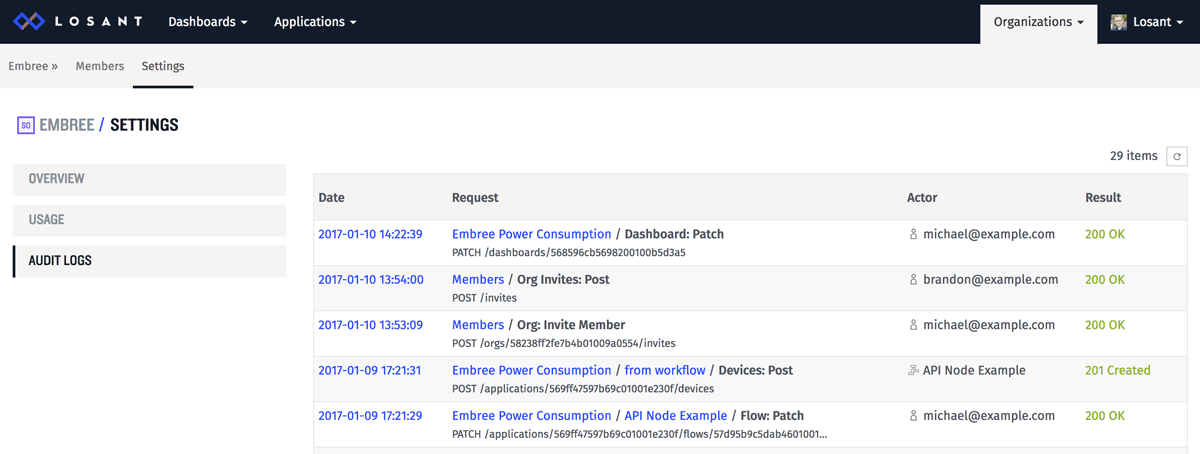Click the Losant logo icon
This screenshot has height=454, width=1200.
[28, 21]
